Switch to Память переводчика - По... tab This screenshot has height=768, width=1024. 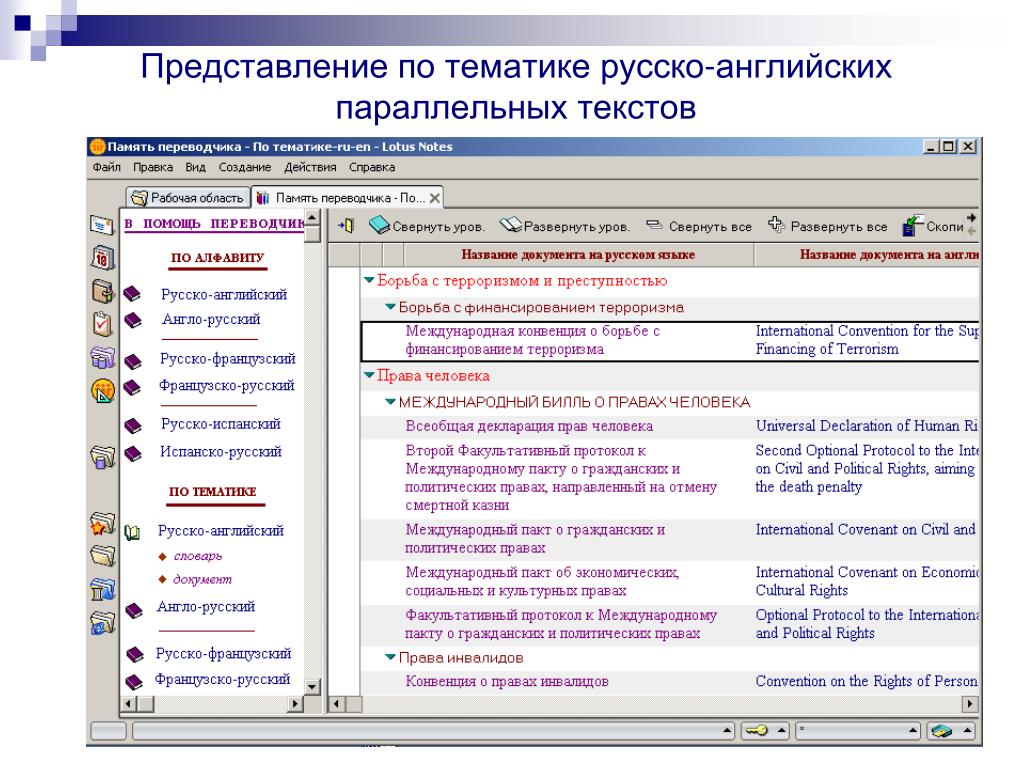pos(348,197)
